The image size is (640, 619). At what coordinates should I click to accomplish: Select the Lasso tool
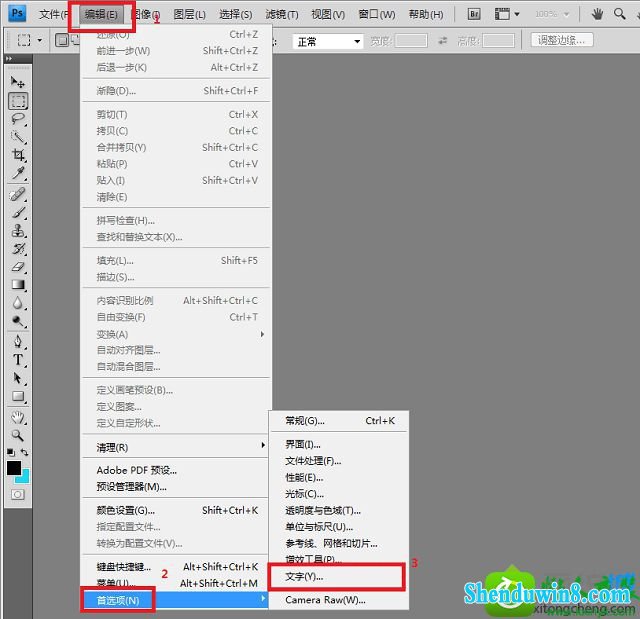click(18, 119)
